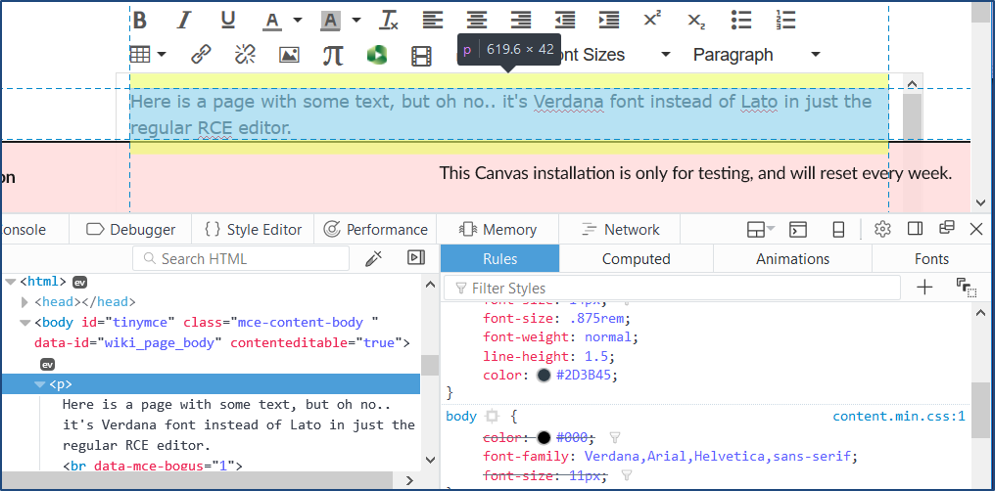This screenshot has height=491, width=995.
Task: Open the Performance tab
Action: [375, 230]
